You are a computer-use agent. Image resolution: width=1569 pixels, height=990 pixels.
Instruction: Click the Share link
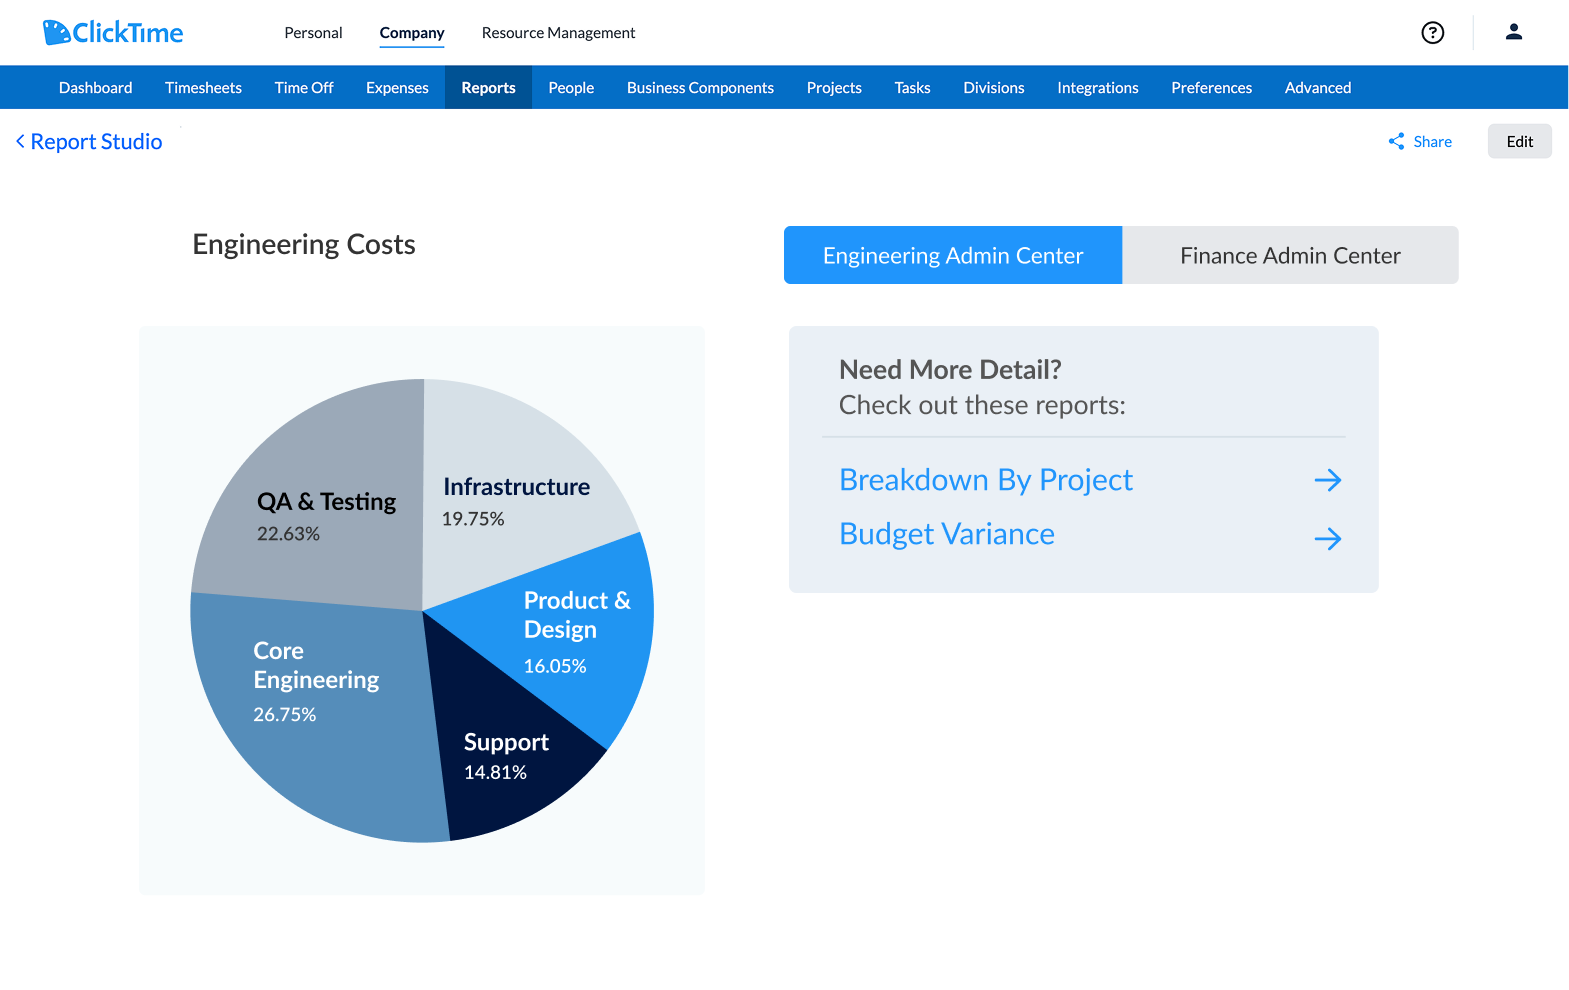coord(1433,142)
